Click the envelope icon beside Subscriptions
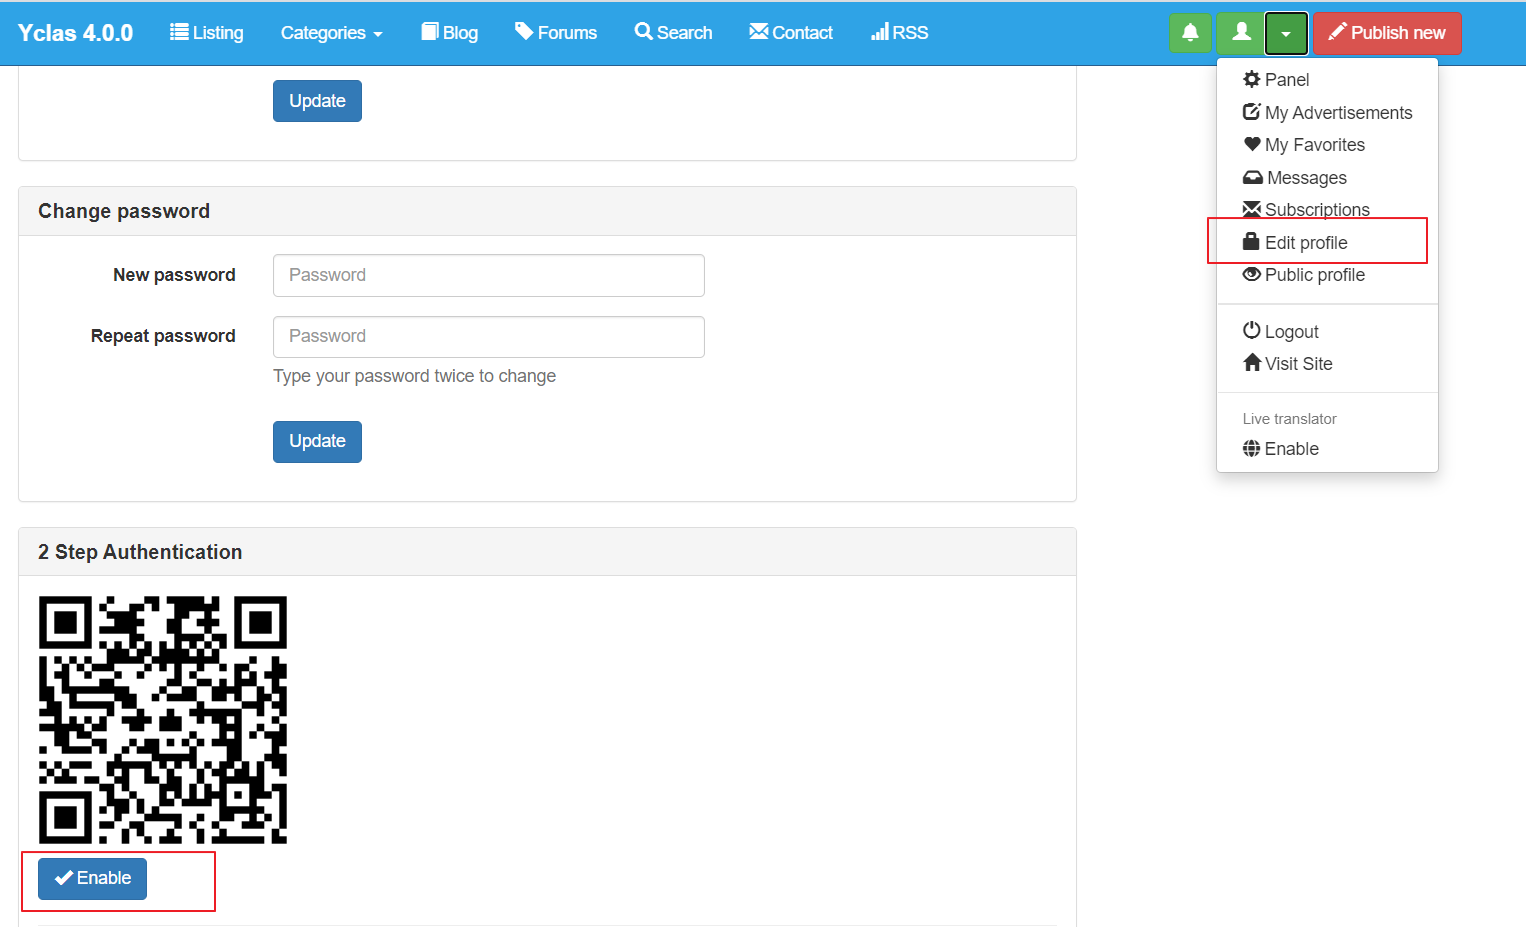This screenshot has height=927, width=1526. (1252, 209)
